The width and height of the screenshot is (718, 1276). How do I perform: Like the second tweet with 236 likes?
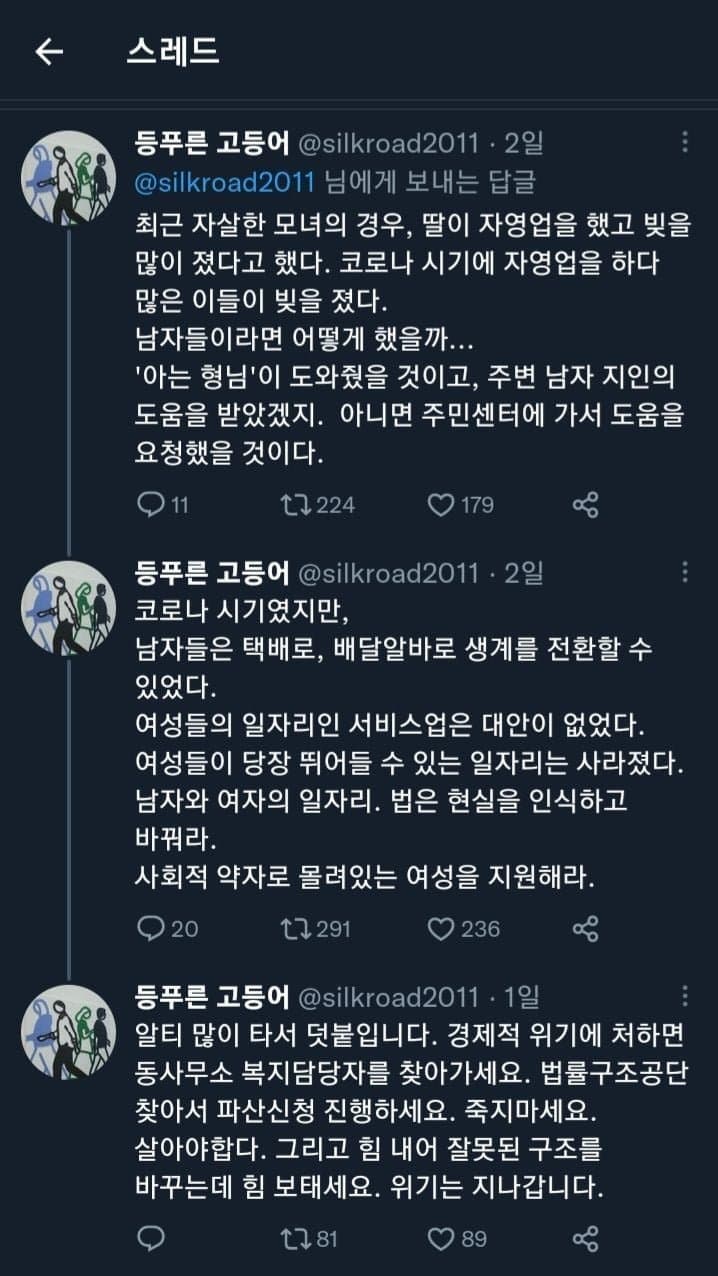click(x=441, y=929)
